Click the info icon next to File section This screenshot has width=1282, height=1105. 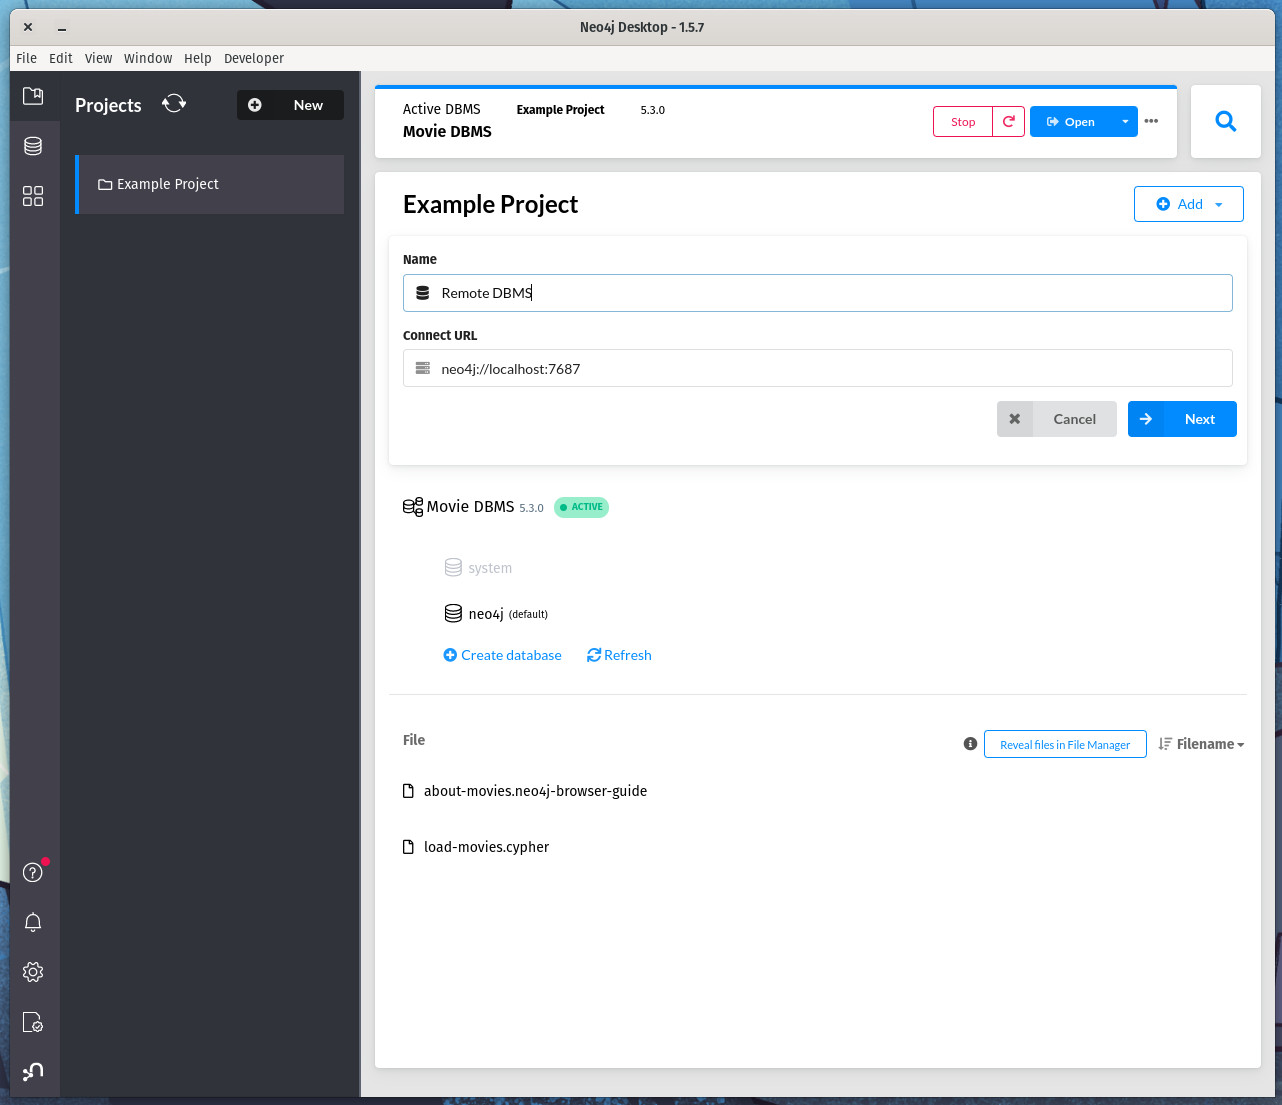click(969, 744)
